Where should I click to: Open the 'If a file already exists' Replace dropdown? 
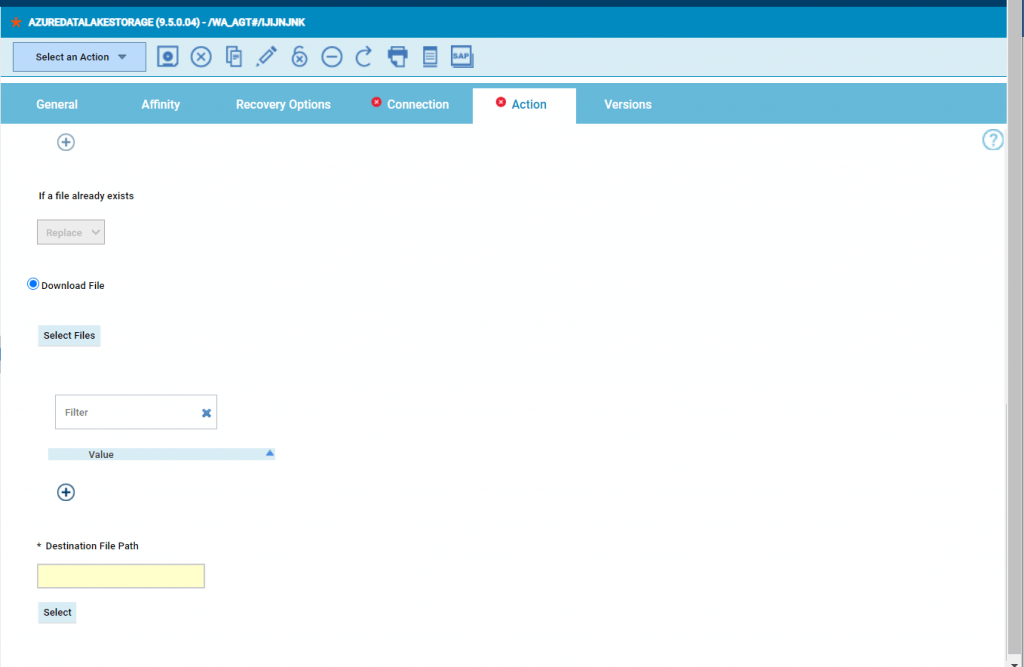click(70, 231)
